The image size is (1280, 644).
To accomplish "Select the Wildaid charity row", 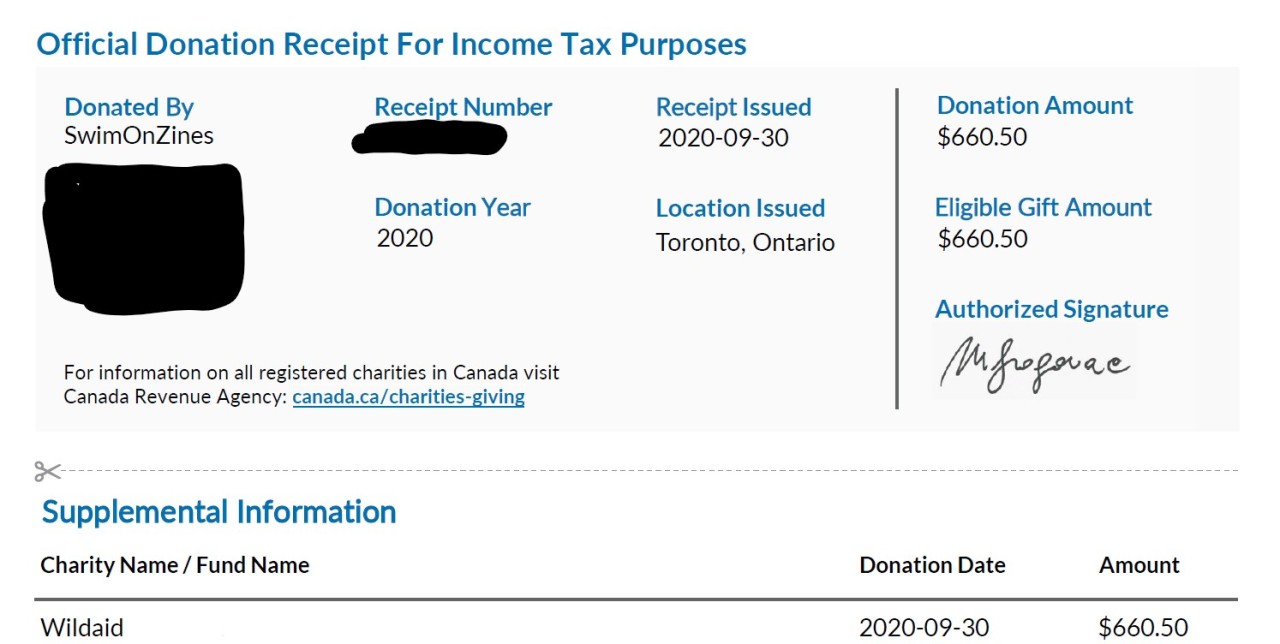I will tap(82, 627).
